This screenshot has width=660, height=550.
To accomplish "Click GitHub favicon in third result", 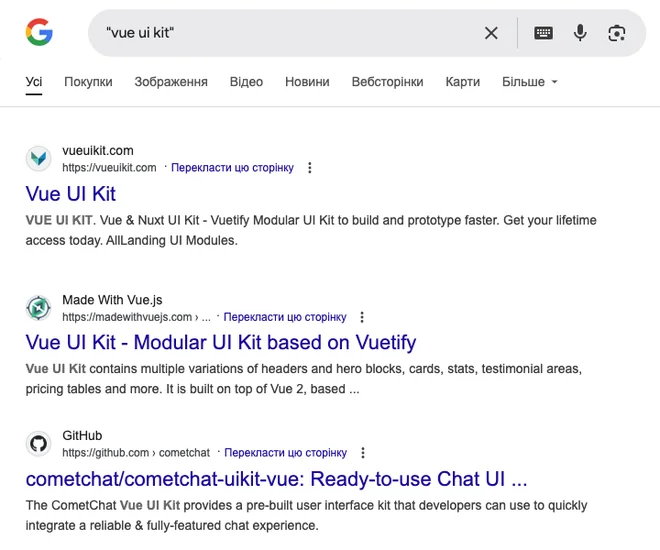I will pyautogui.click(x=39, y=444).
